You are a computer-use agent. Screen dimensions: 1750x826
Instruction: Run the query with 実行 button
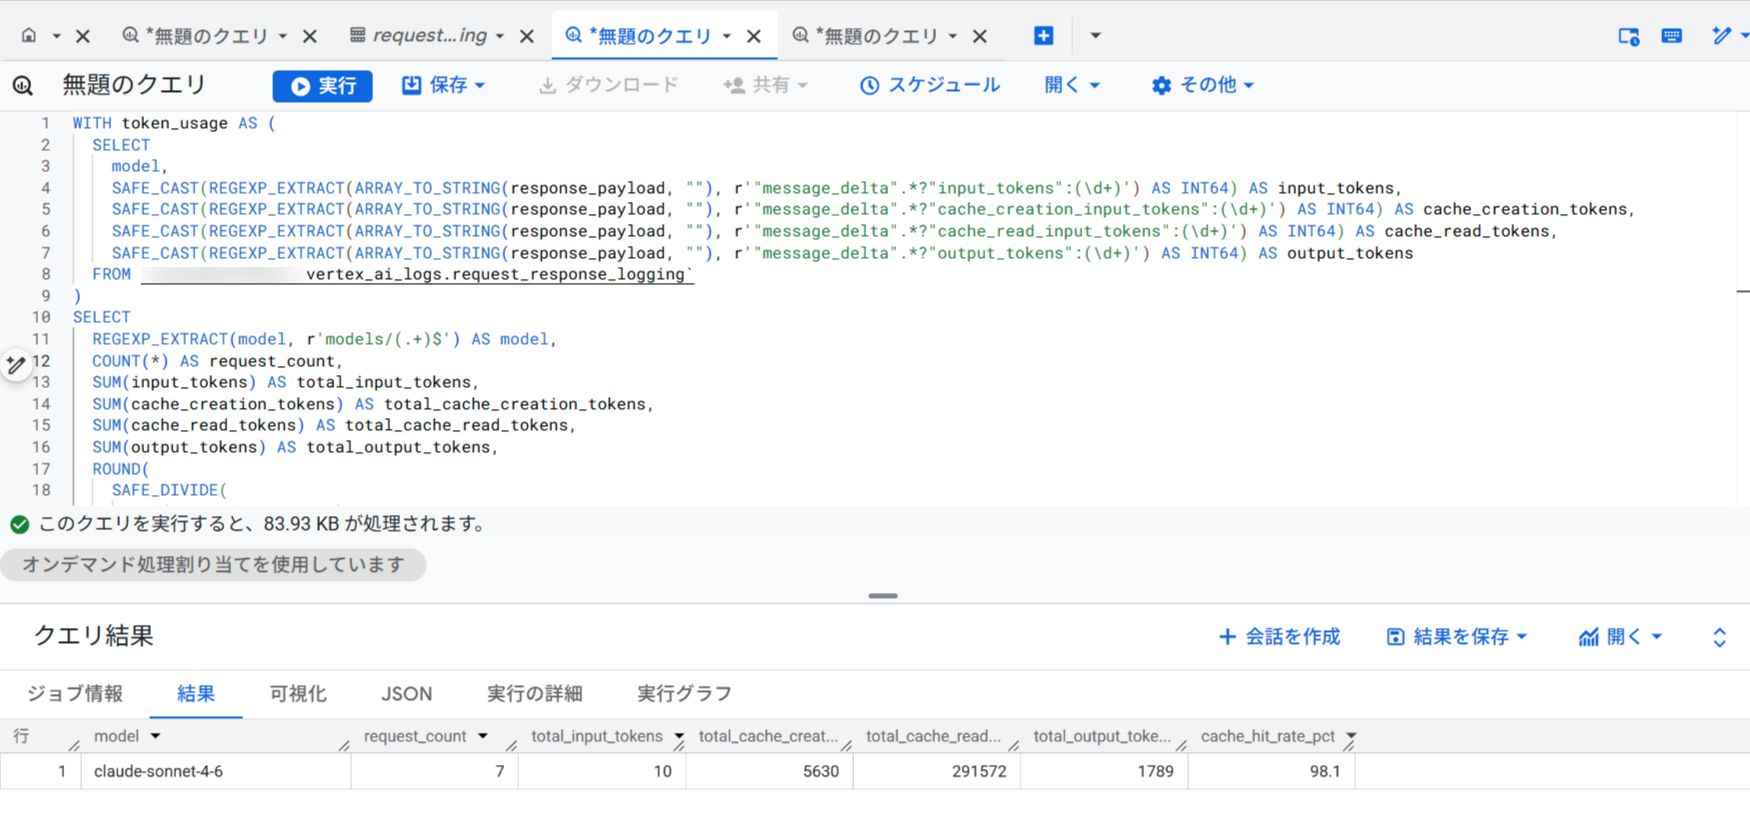tap(322, 86)
